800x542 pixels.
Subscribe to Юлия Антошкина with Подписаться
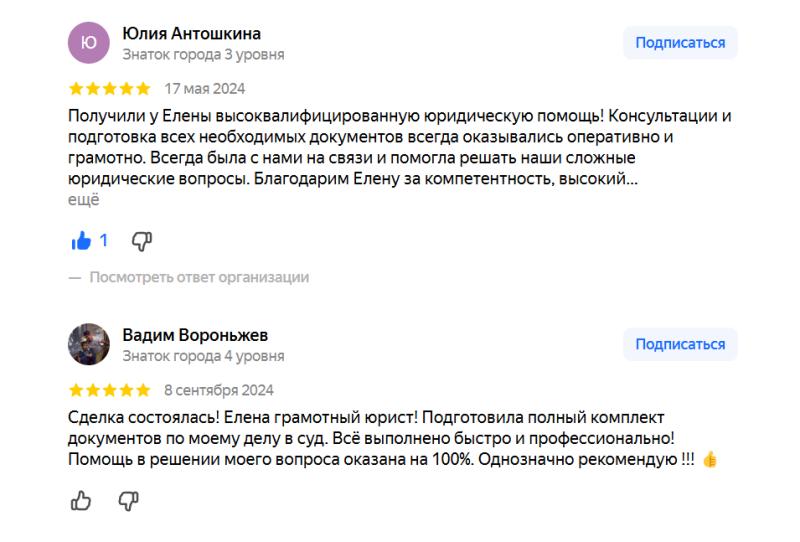point(680,43)
